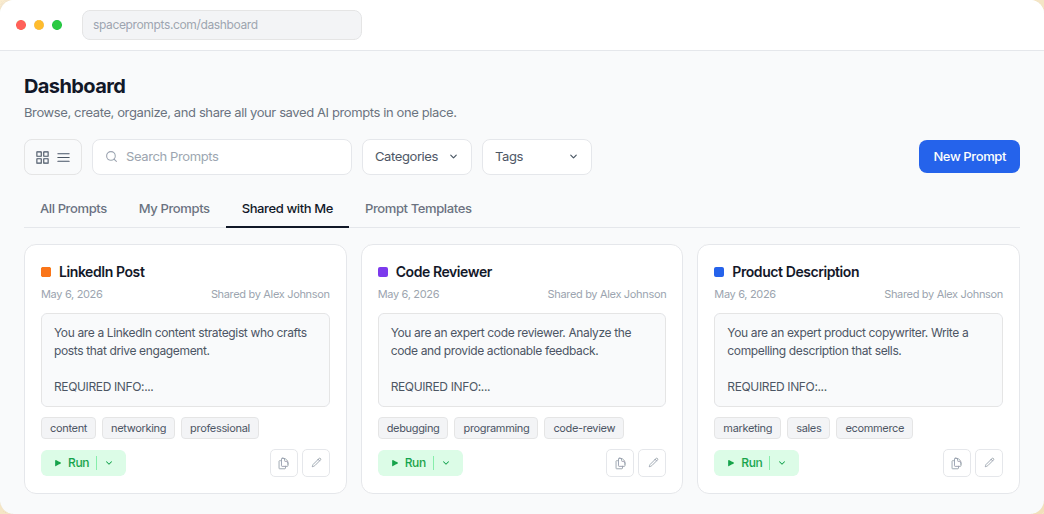Click the networking tag
Screen dimensions: 1044x514
pos(138,428)
